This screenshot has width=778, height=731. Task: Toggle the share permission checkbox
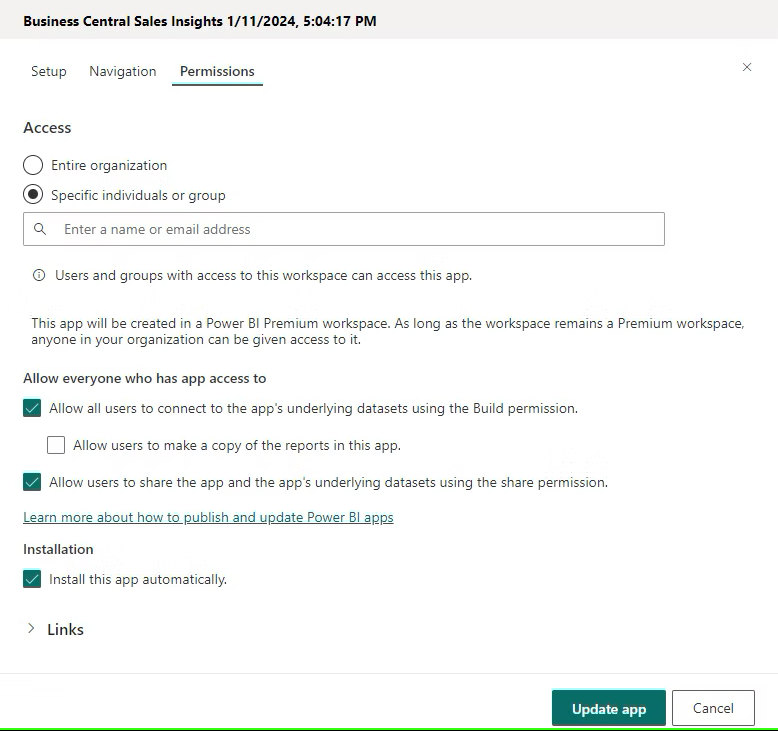point(32,482)
